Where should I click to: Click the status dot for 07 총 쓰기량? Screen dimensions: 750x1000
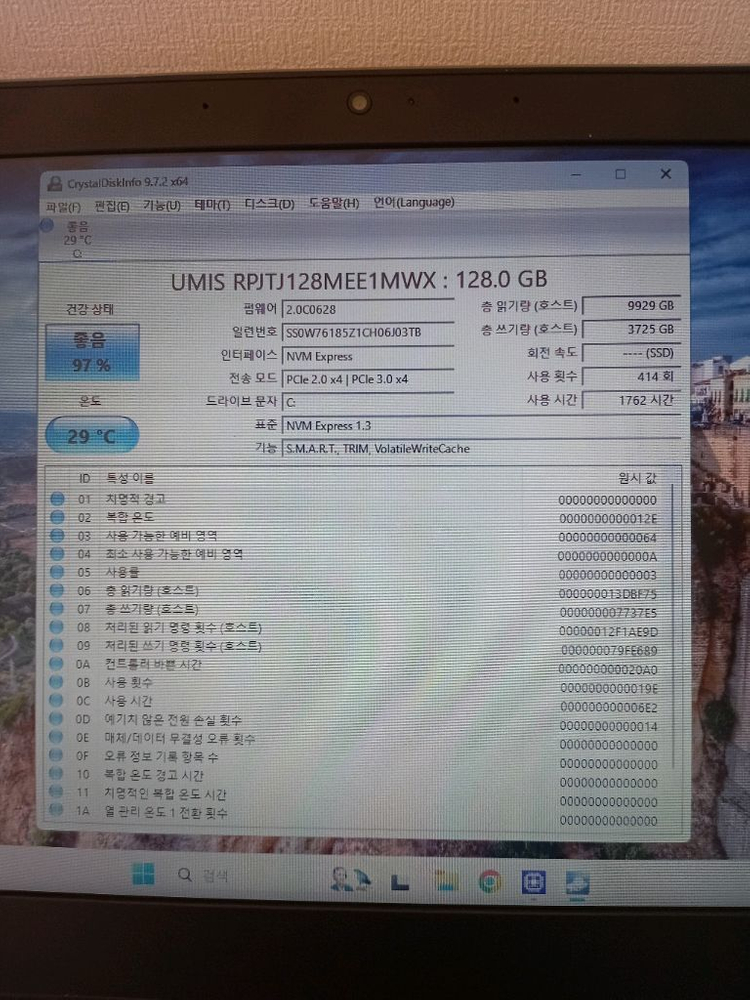click(57, 609)
